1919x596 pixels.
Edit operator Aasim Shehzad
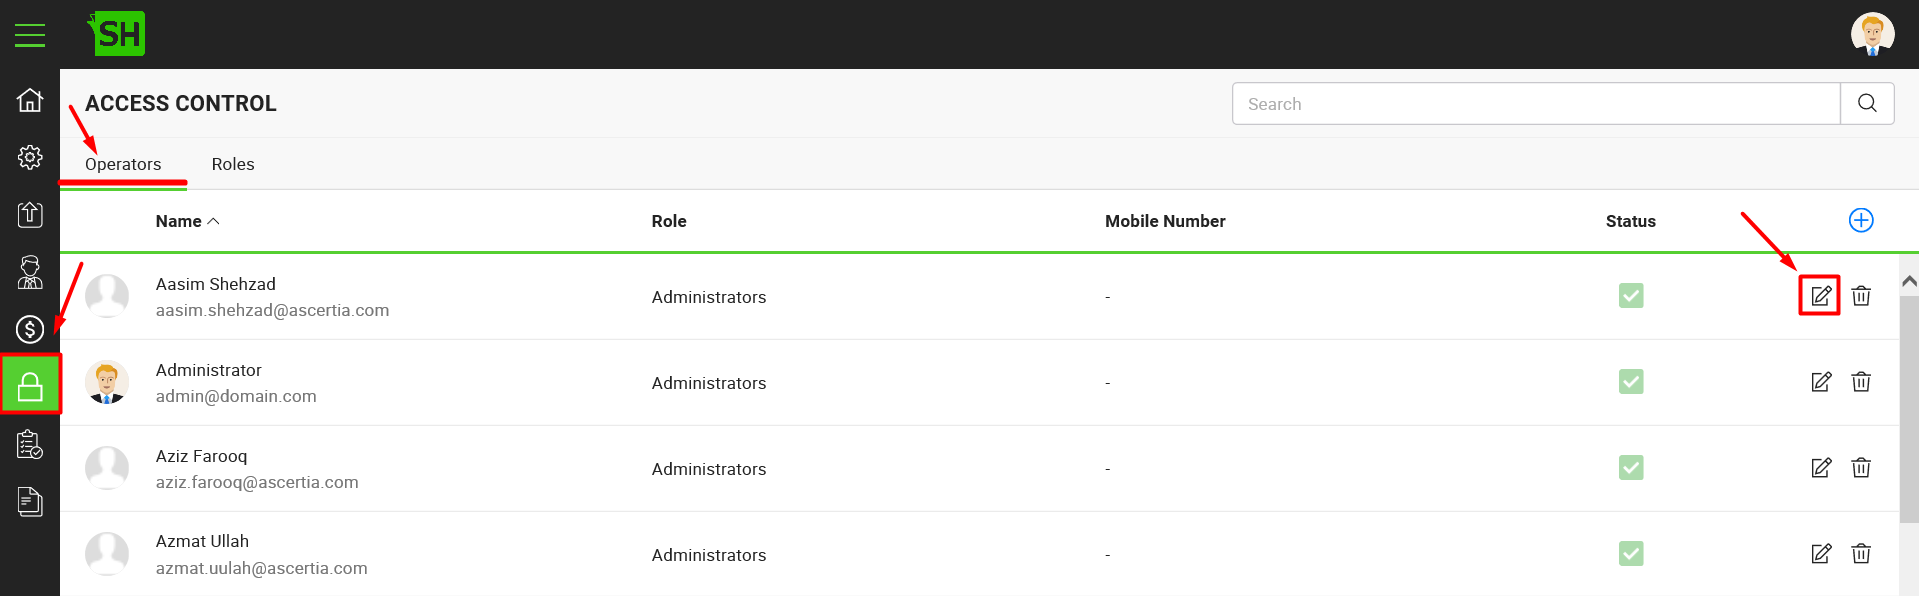(1820, 296)
